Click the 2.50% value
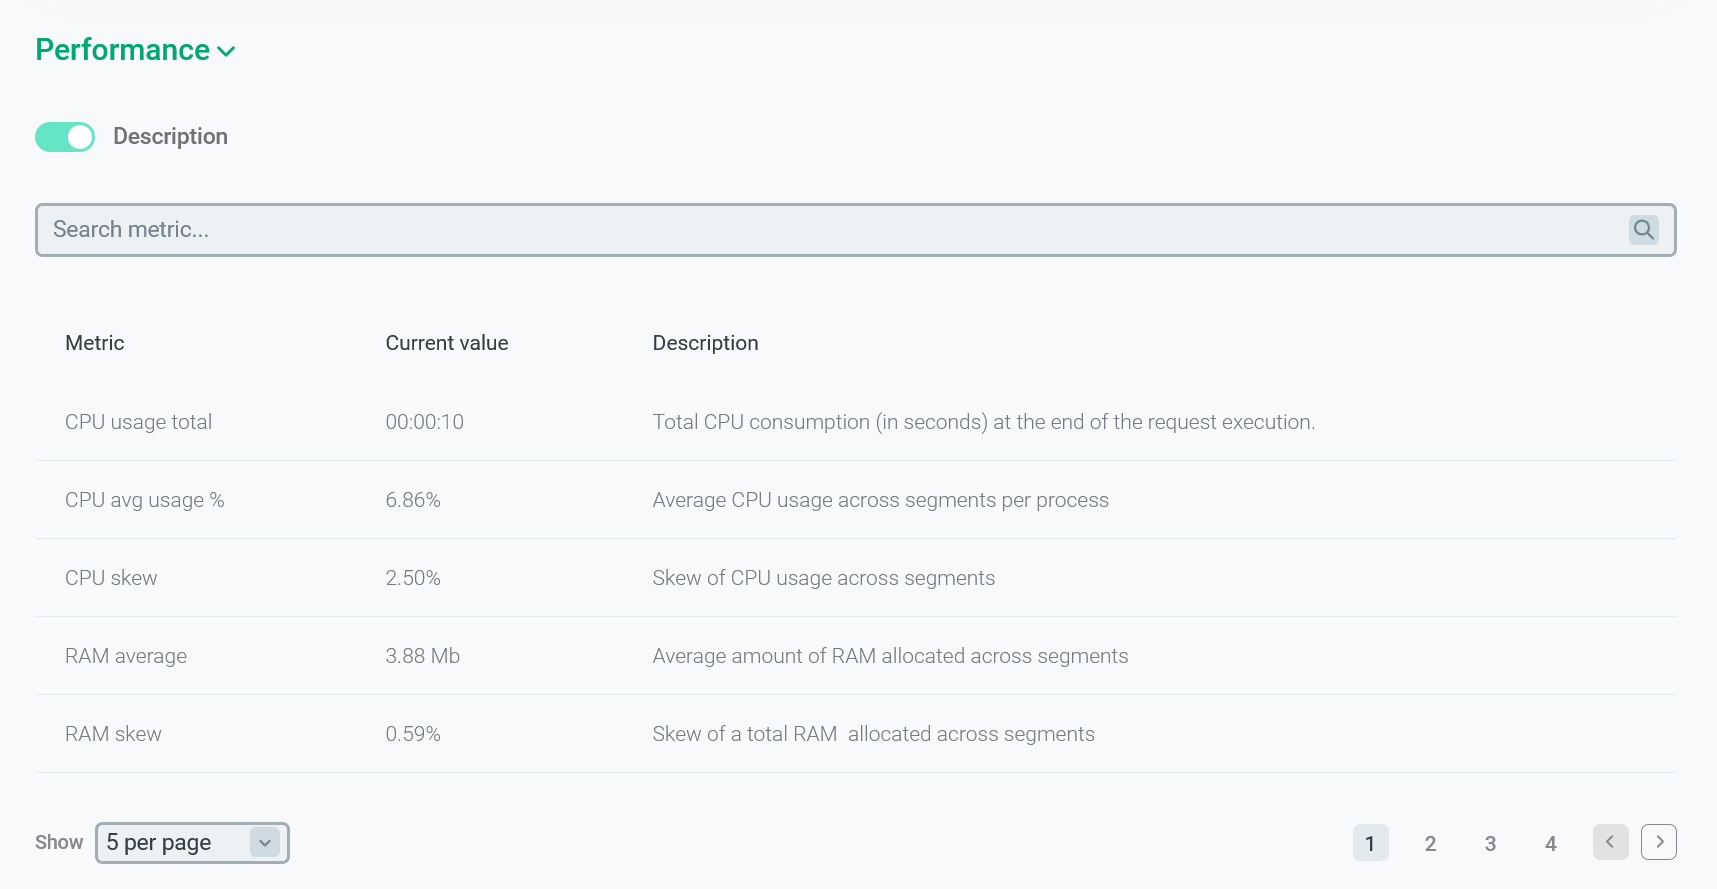Image resolution: width=1717 pixels, height=889 pixels. click(413, 578)
